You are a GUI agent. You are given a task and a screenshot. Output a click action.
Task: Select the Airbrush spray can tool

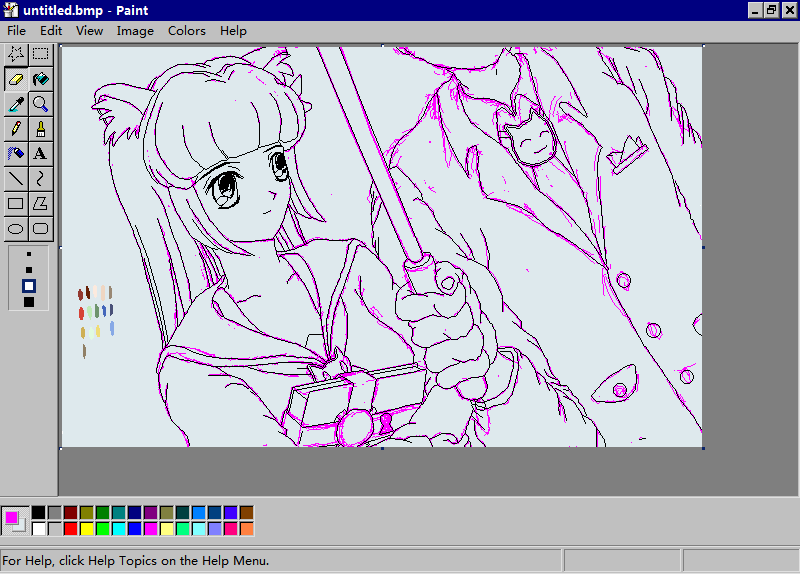[x=16, y=154]
